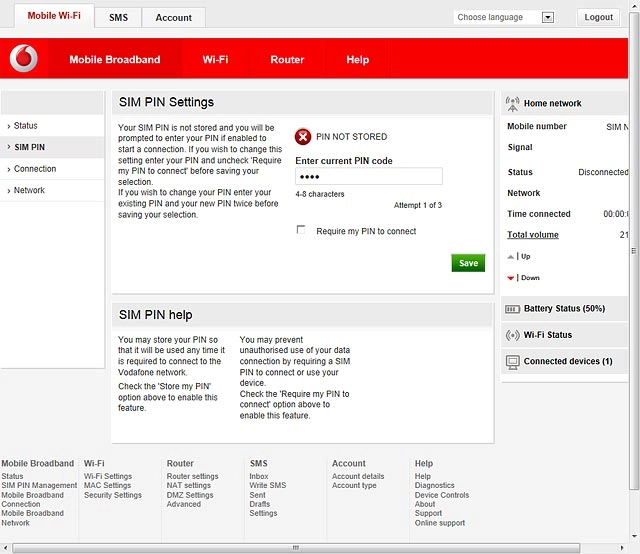Enable Require my PIN to connect checkbox
The height and width of the screenshot is (554, 640).
301,230
